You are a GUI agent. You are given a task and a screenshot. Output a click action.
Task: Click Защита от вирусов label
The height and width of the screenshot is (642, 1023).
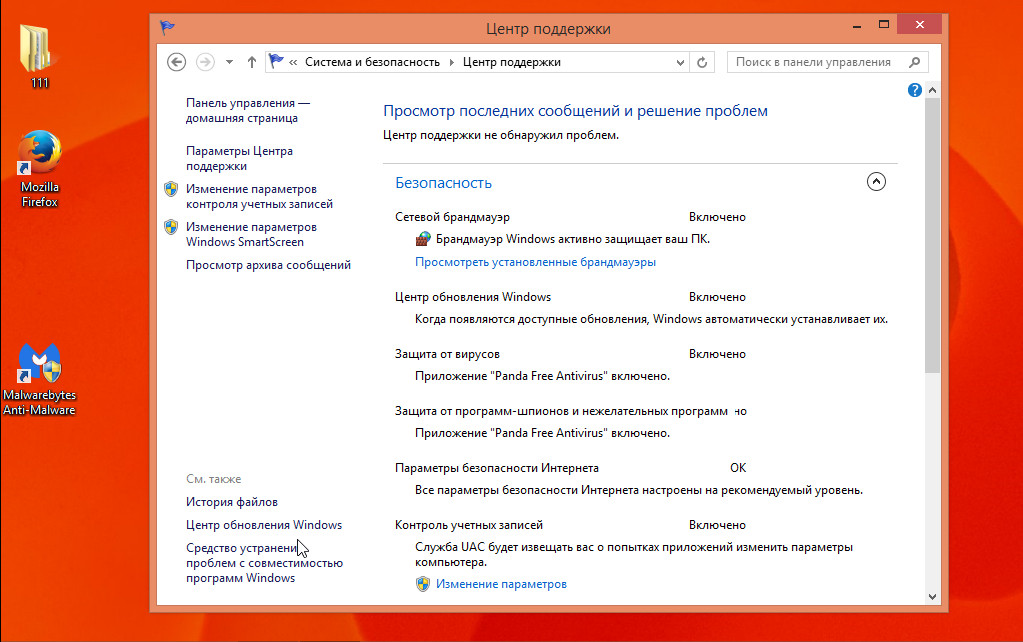[x=447, y=354]
